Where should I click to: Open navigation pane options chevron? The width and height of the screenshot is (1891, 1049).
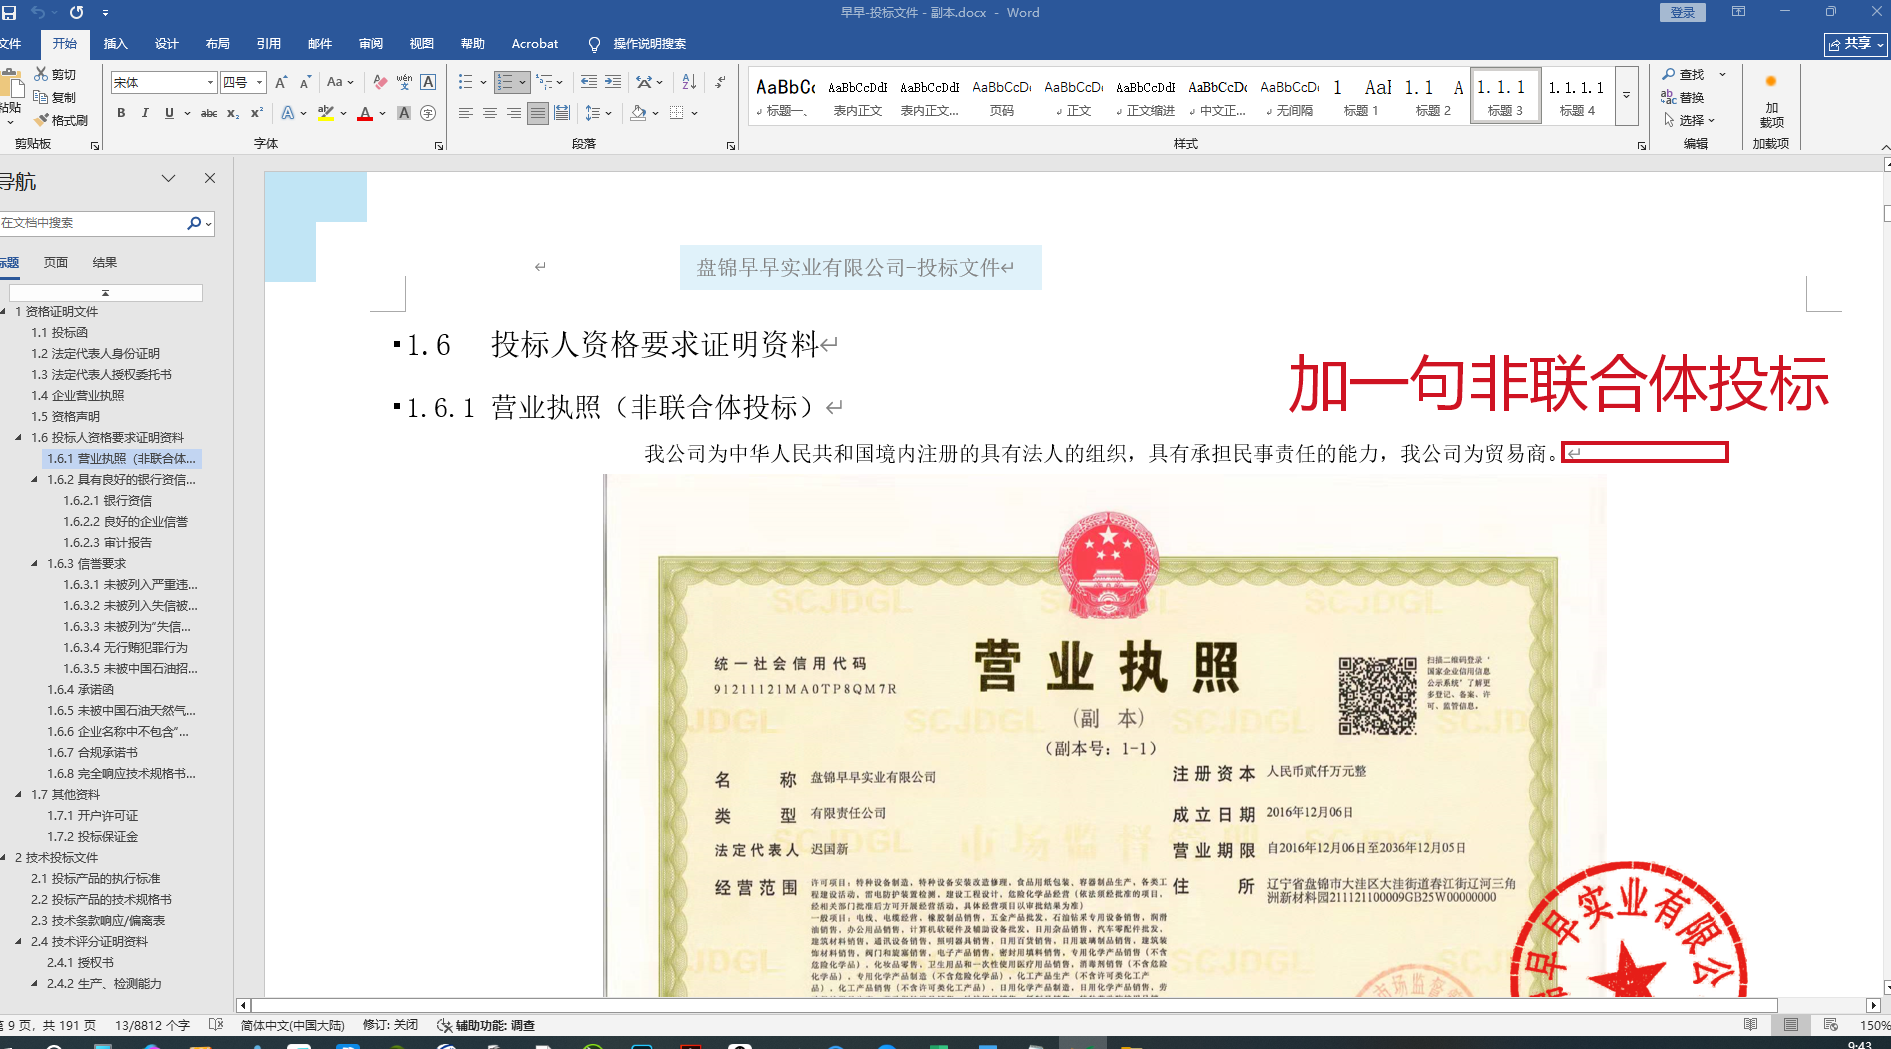click(168, 178)
